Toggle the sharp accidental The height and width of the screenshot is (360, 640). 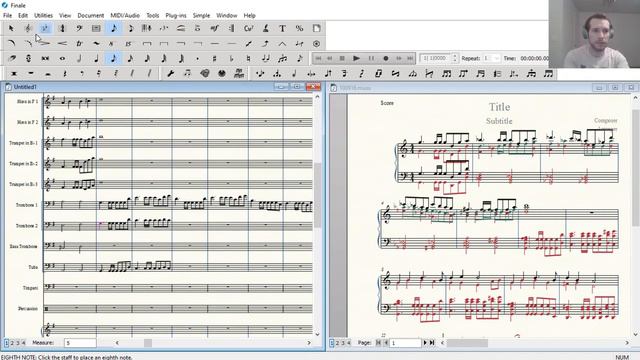pos(215,58)
